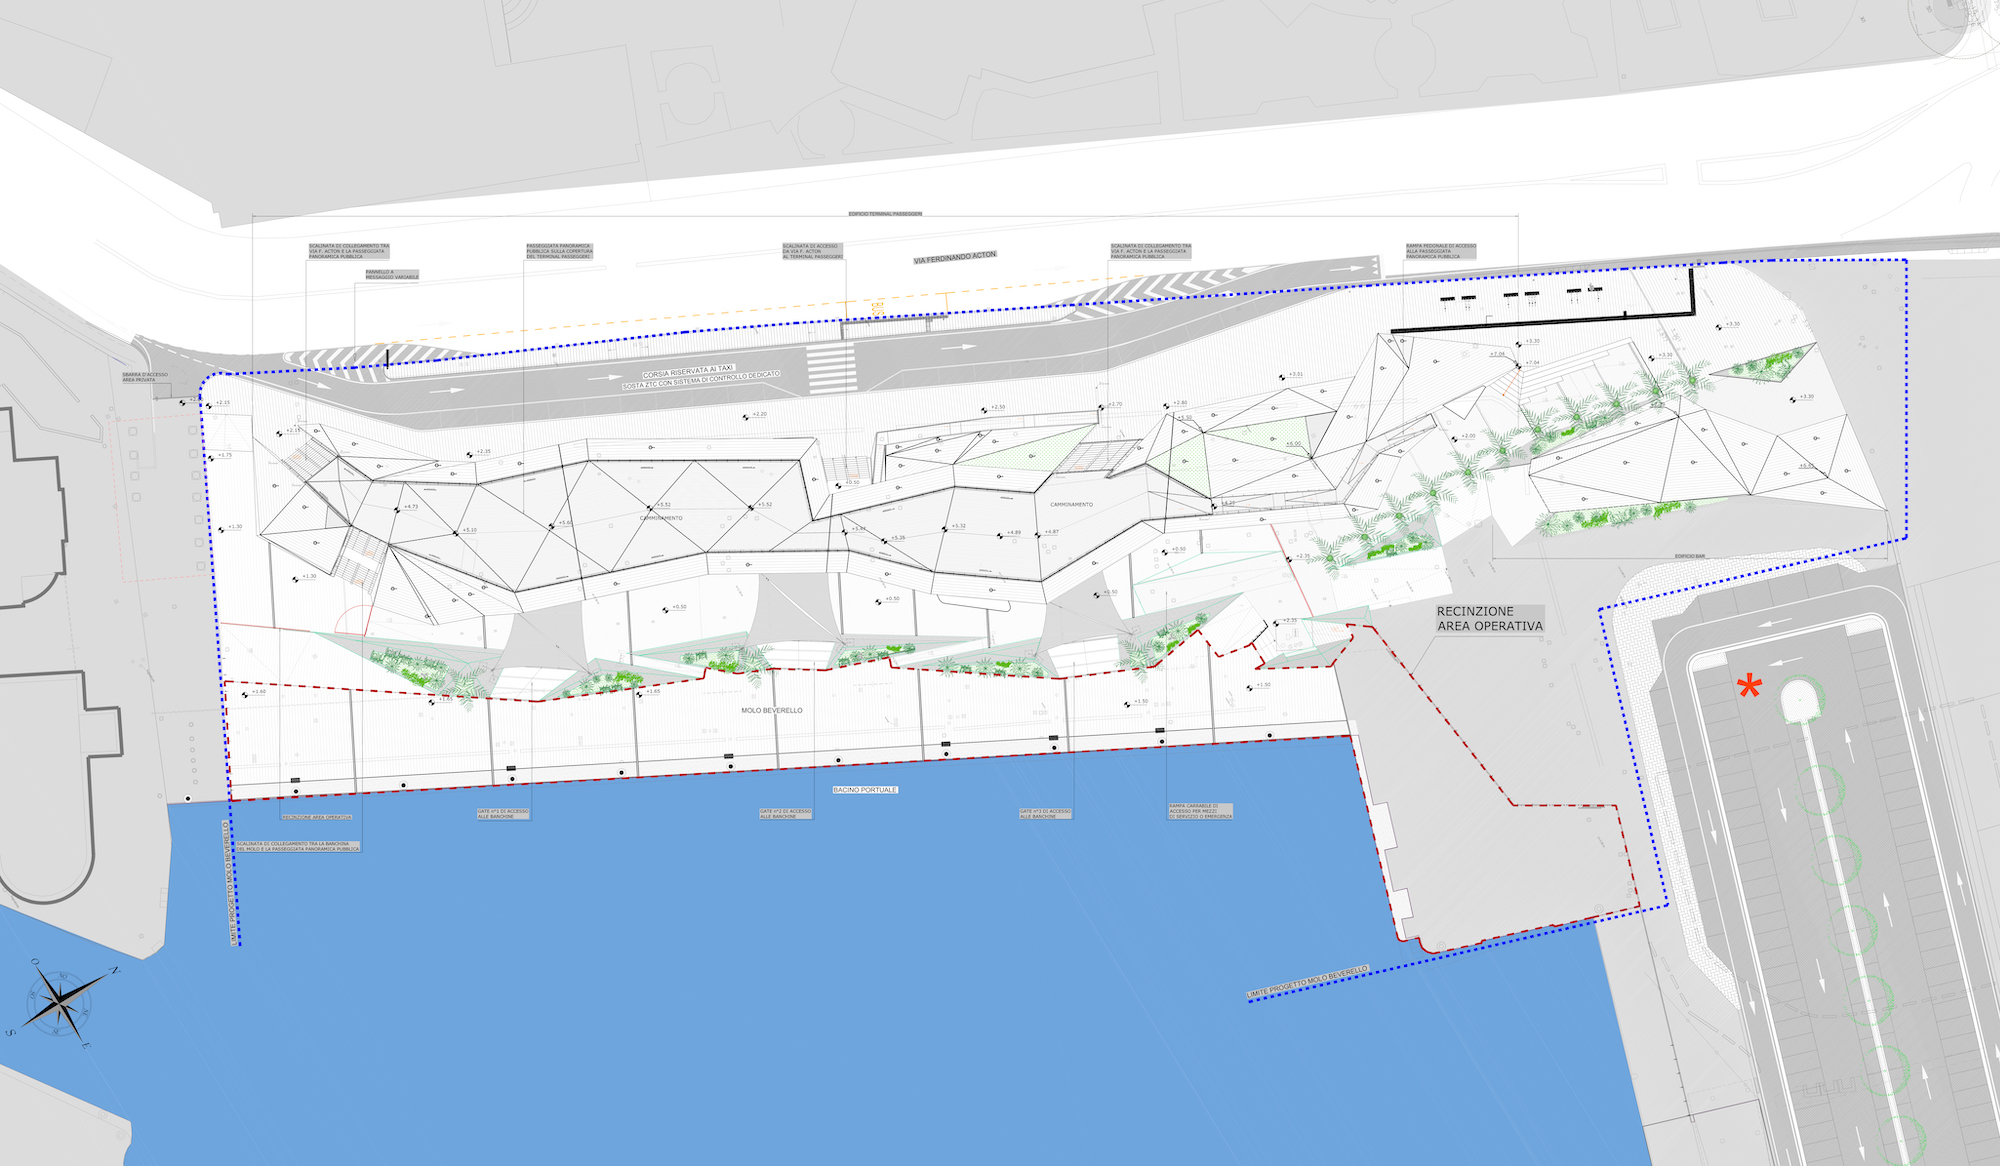The width and height of the screenshot is (2000, 1166).
Task: Click the EDIFICIO BAR dimension label
Action: click(x=1690, y=556)
